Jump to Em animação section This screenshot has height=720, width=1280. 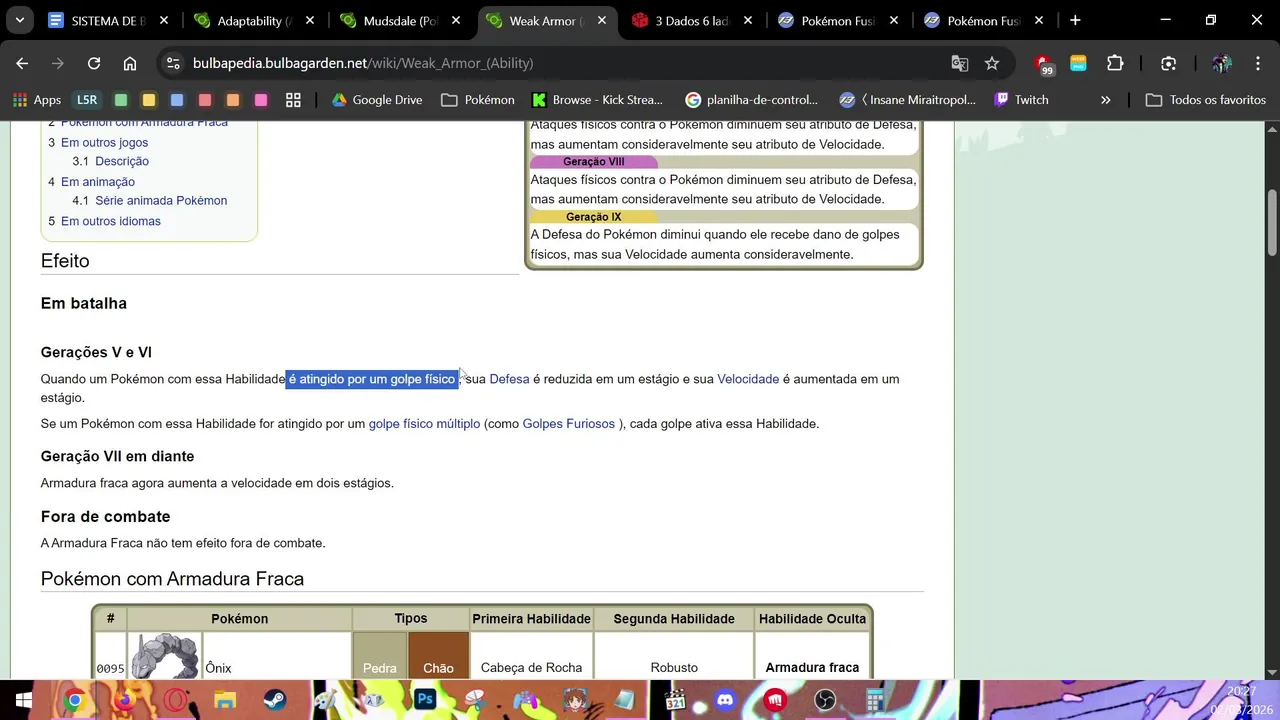[x=98, y=182]
